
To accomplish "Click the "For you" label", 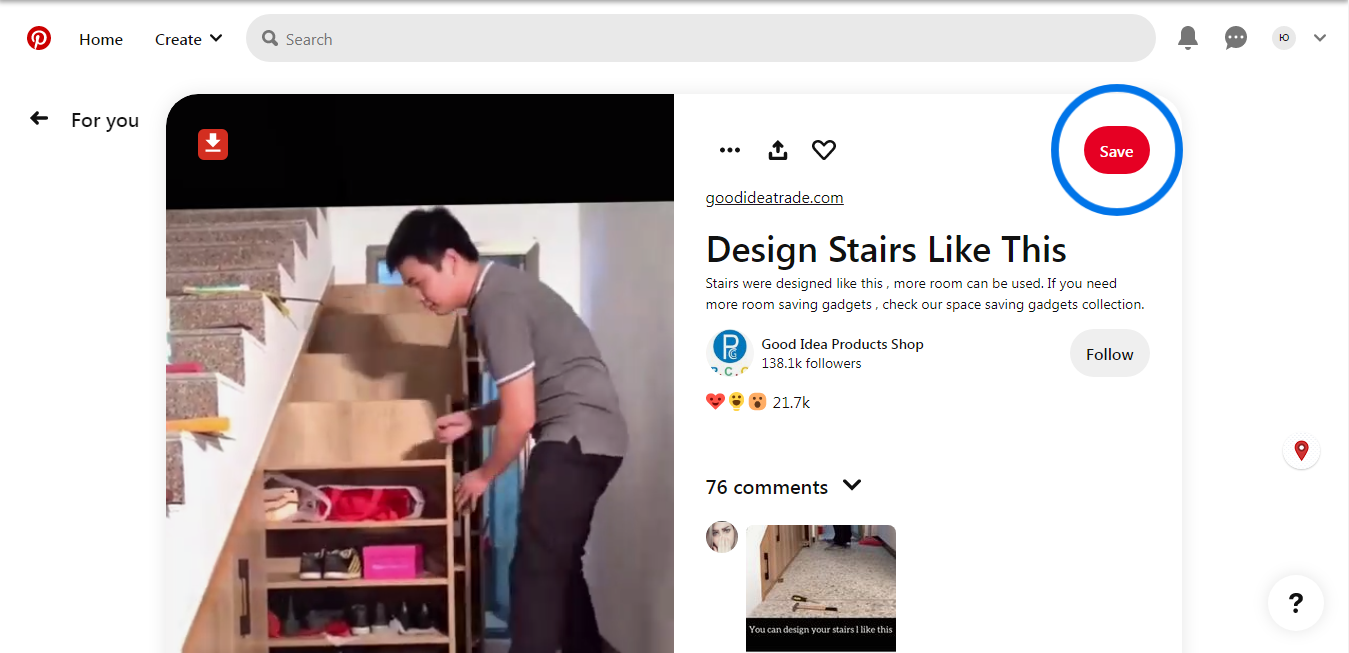I will 105,120.
